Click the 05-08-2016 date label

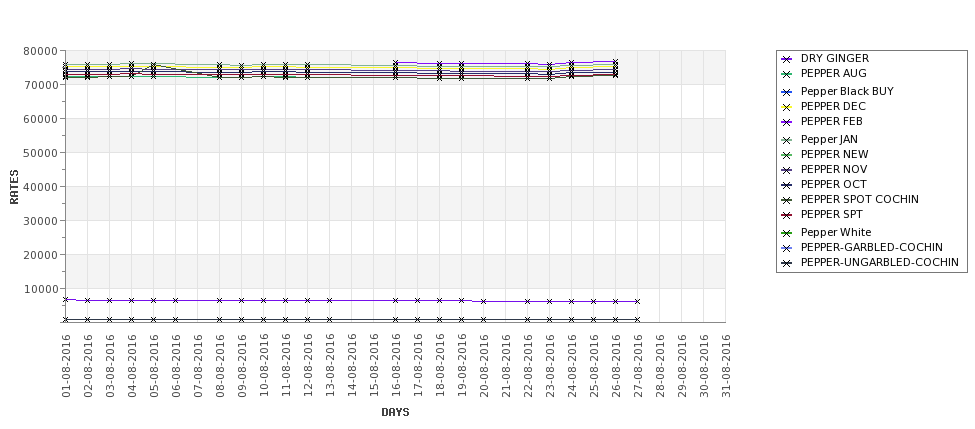(x=154, y=366)
